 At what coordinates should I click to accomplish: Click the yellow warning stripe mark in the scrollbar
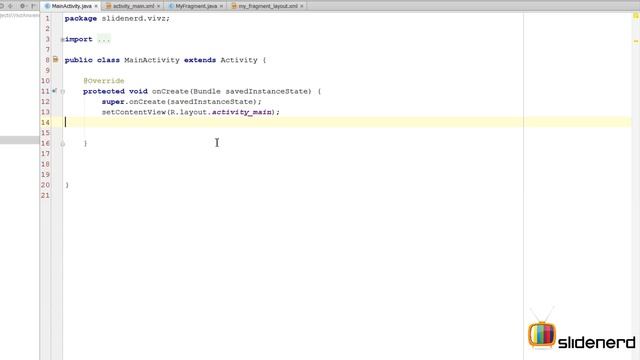click(x=636, y=41)
